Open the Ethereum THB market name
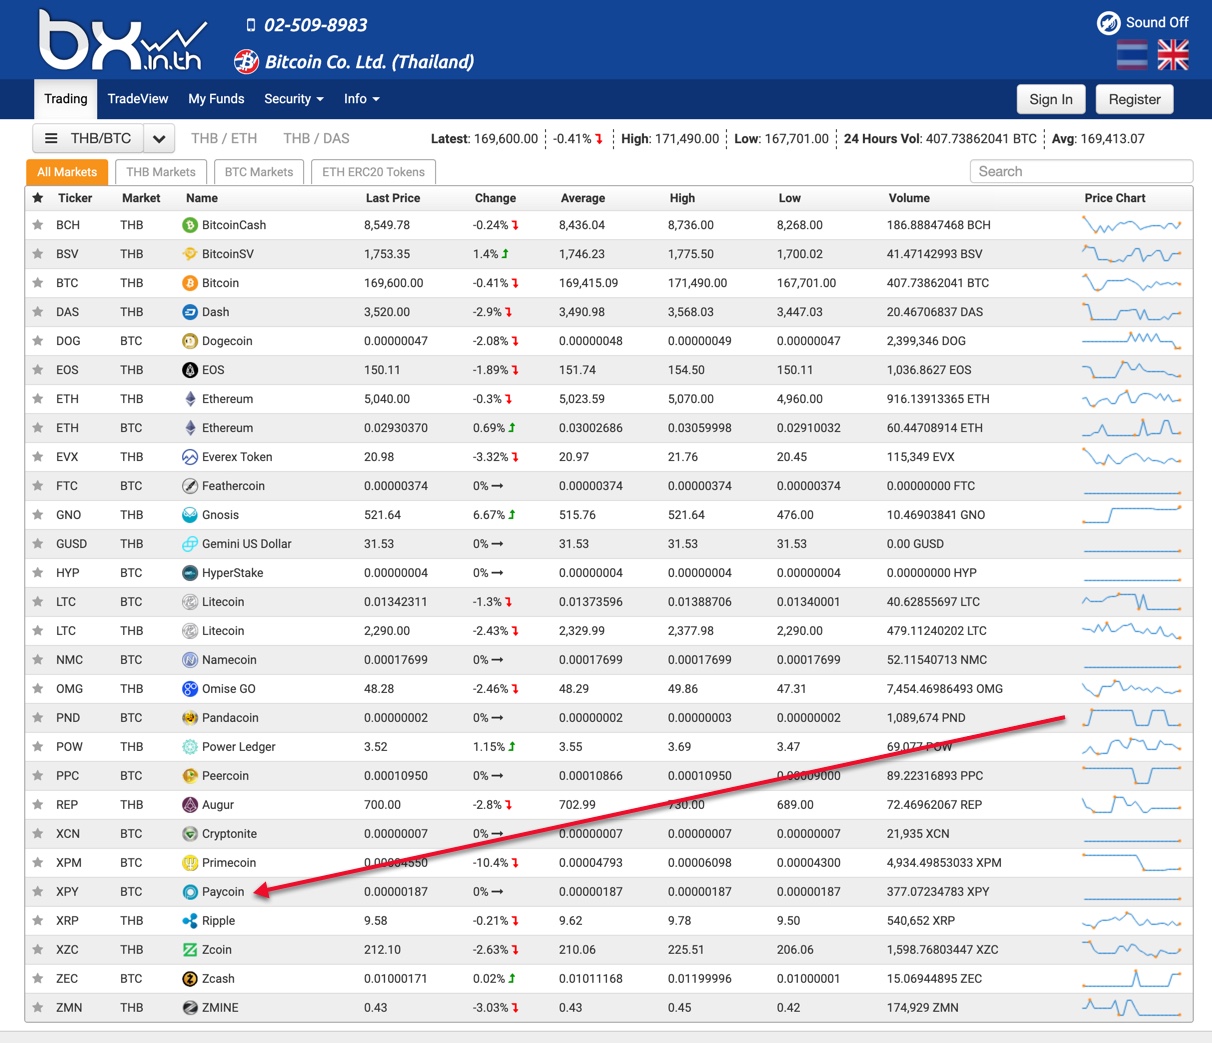The image size is (1212, 1043). [x=227, y=399]
